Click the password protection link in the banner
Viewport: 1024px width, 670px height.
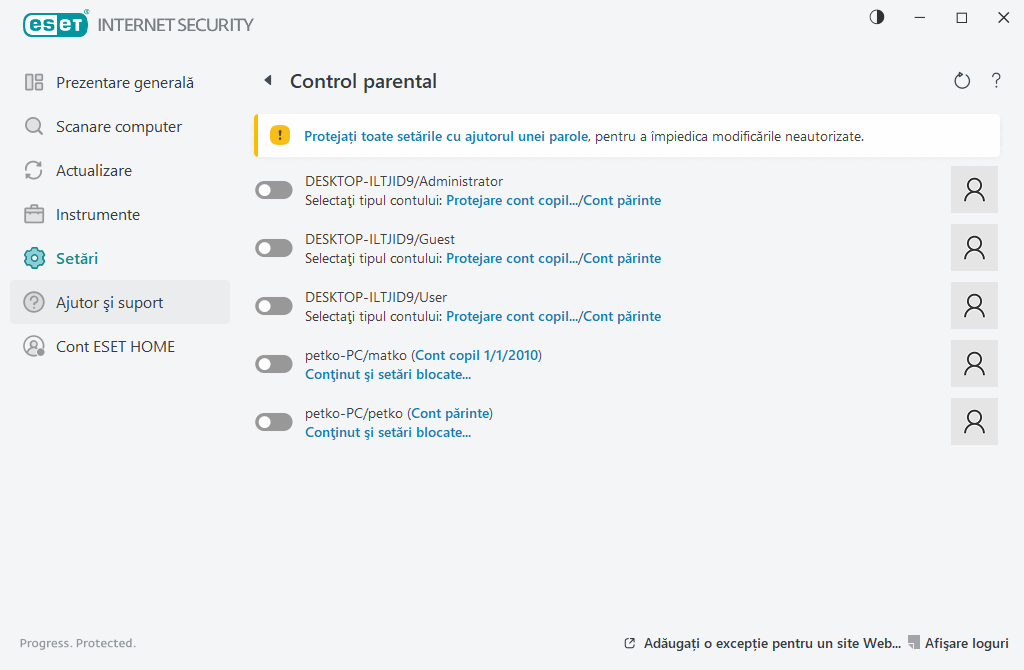[x=446, y=135]
